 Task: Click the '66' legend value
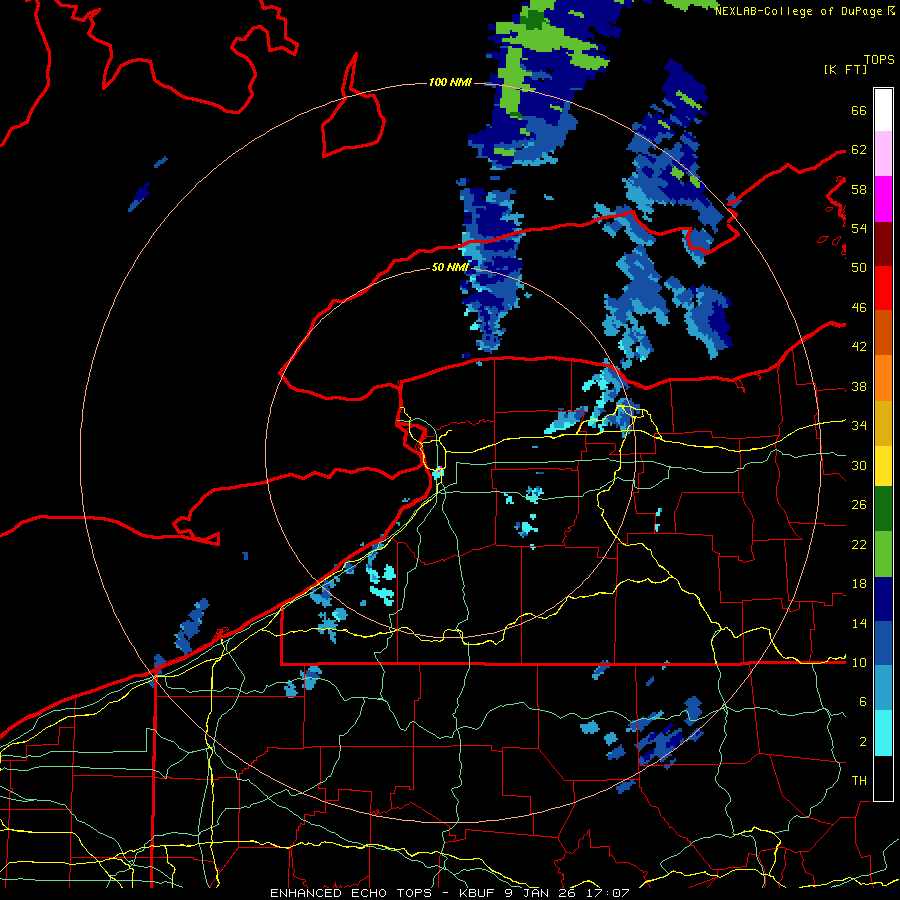pos(859,111)
